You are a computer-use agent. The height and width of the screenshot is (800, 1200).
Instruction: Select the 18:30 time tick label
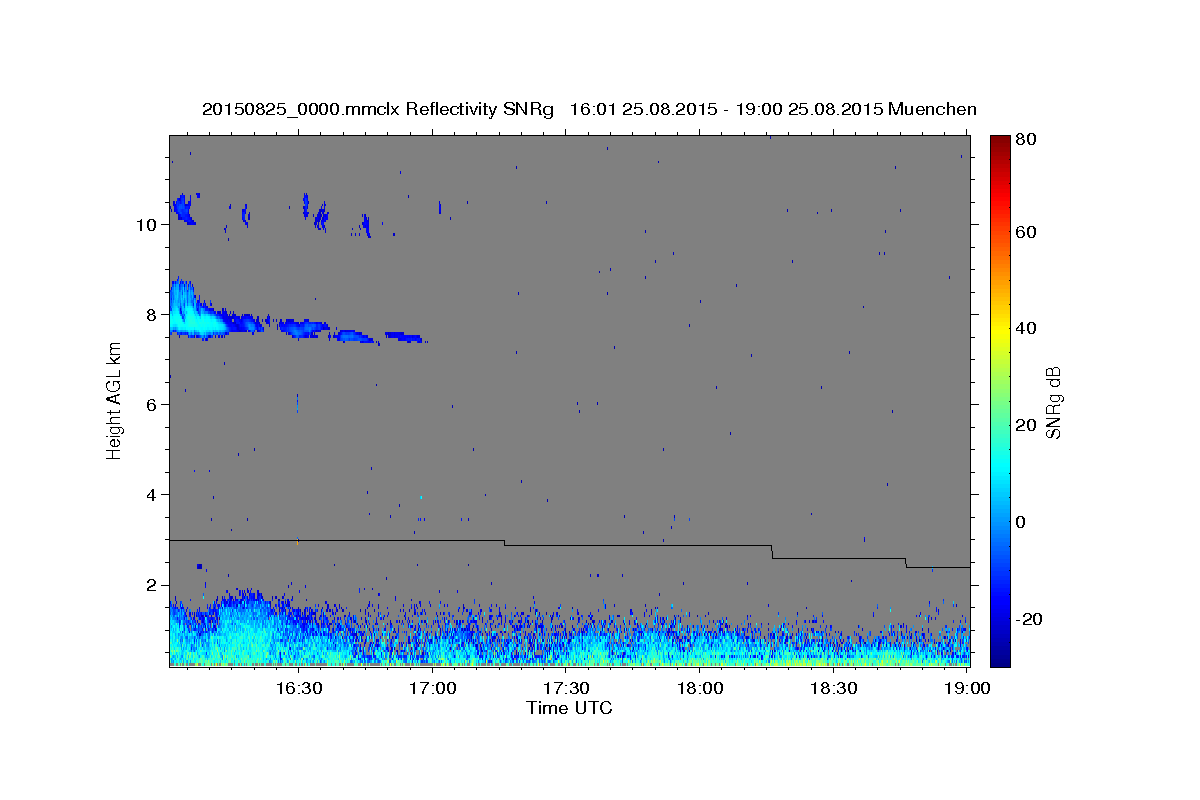point(834,688)
